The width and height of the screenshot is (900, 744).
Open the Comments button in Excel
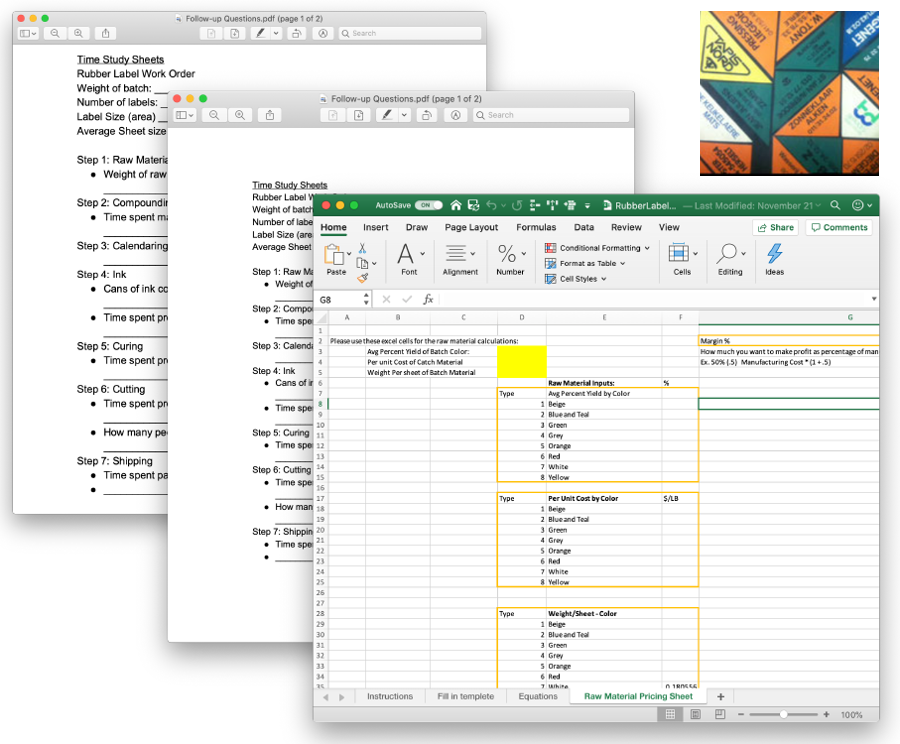[x=839, y=228]
